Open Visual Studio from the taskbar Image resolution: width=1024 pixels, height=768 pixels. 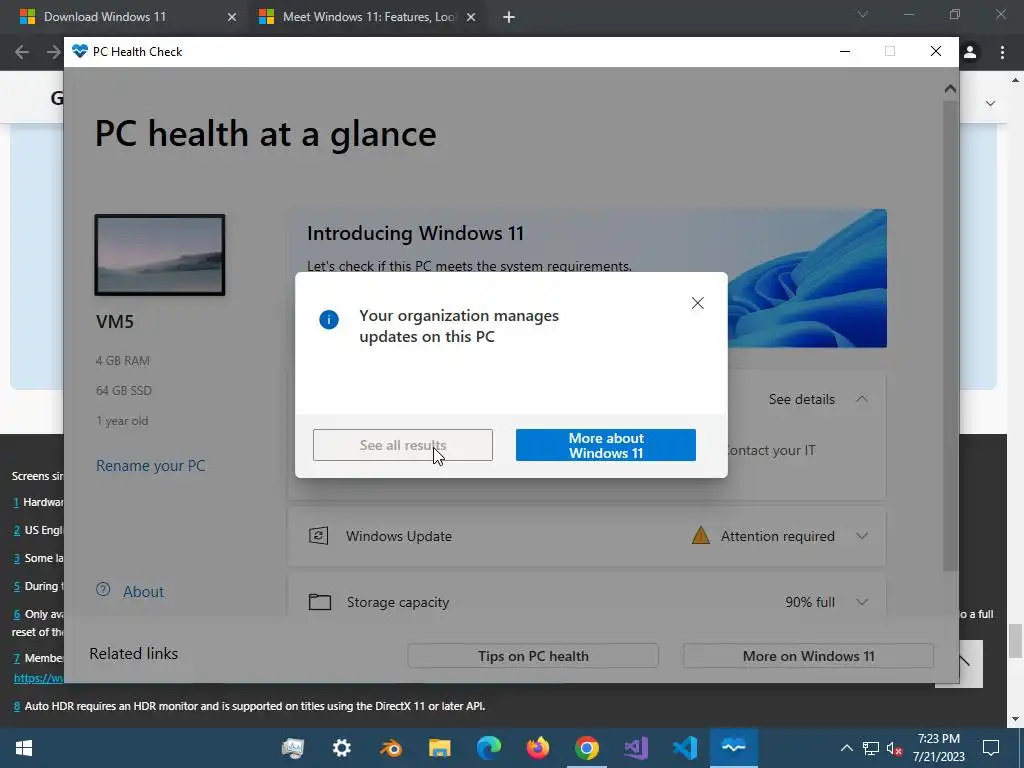click(635, 748)
